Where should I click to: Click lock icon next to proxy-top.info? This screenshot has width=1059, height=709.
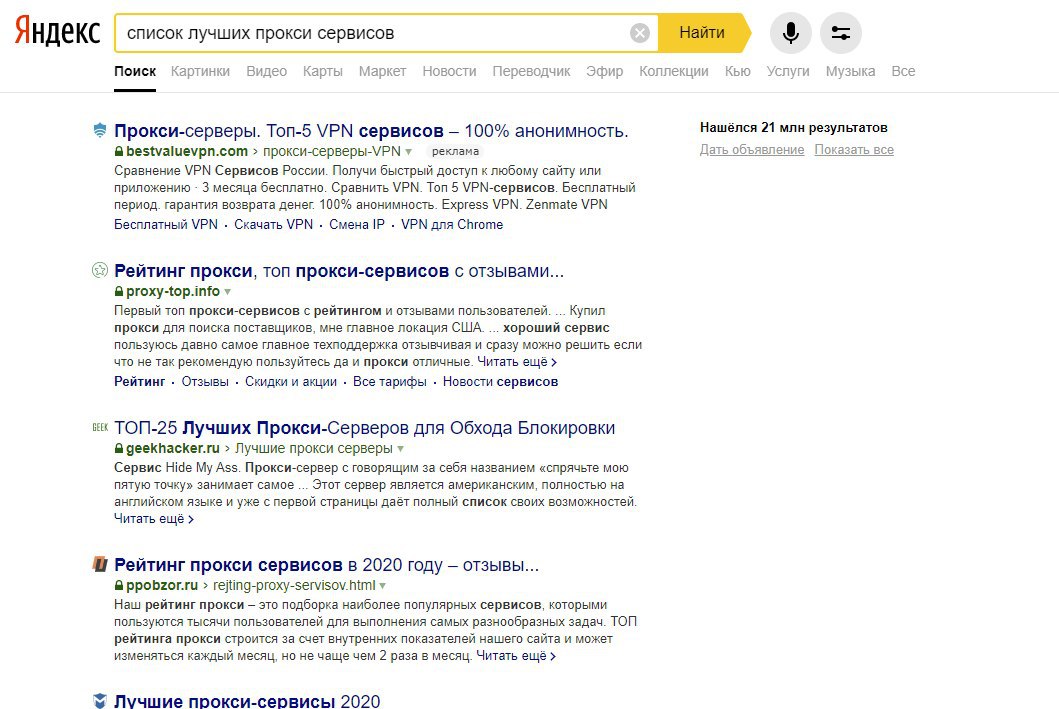click(x=119, y=292)
